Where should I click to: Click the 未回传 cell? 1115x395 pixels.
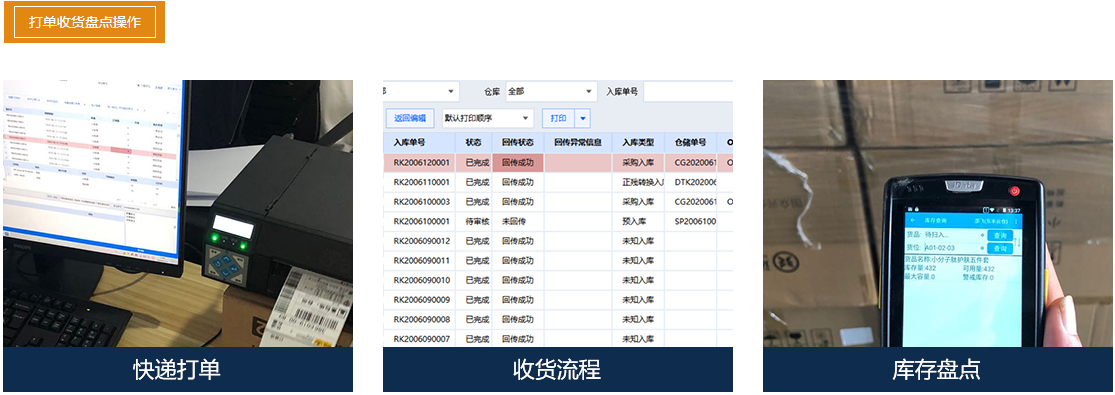[518, 221]
